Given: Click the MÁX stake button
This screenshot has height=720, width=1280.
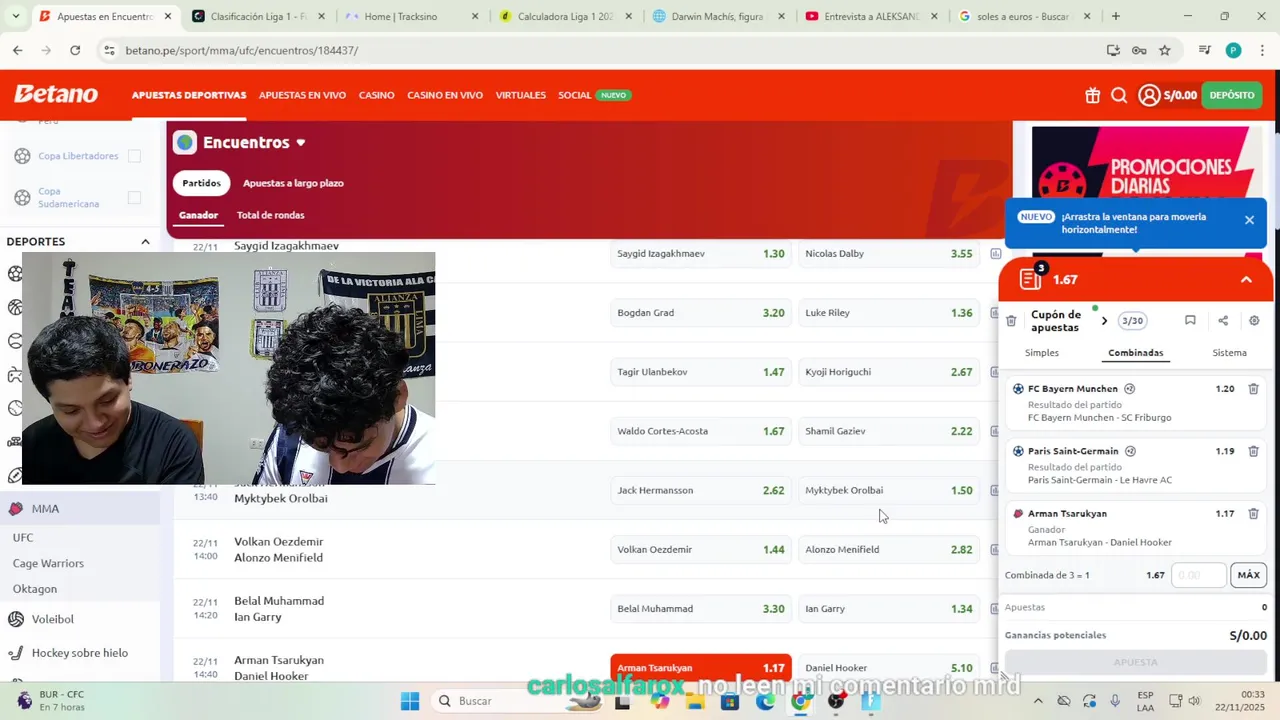Looking at the screenshot, I should click(1249, 575).
